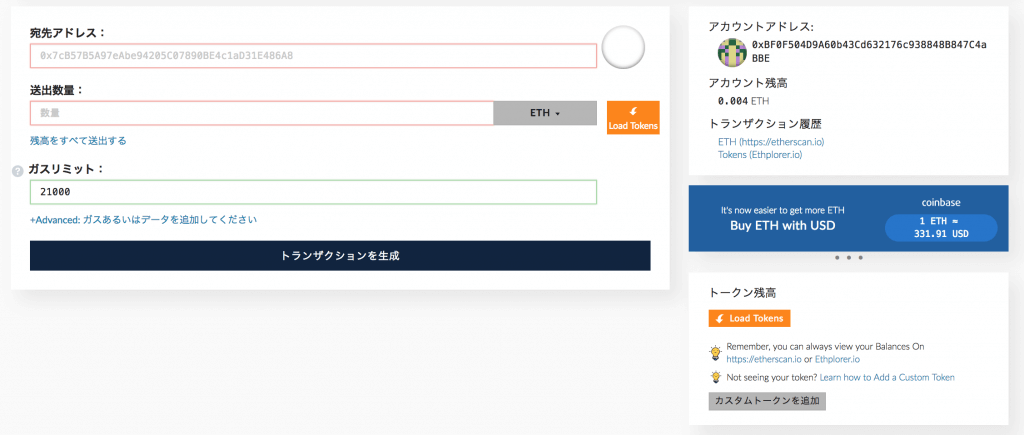Click the カスタムトークンを追加 button
The image size is (1024, 435).
(767, 401)
